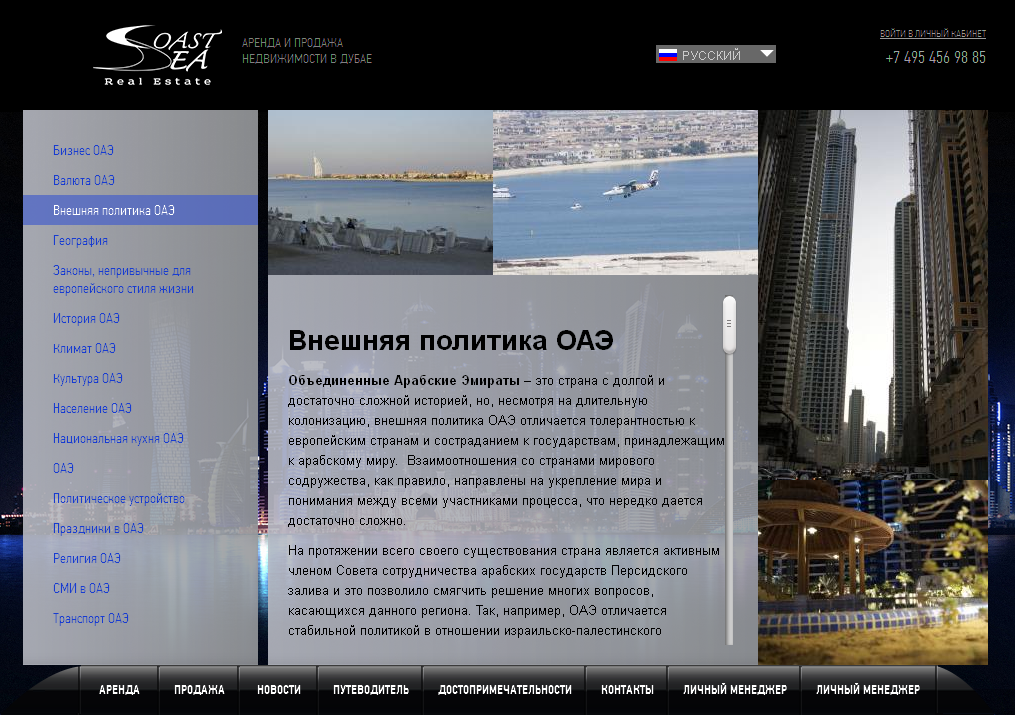
Task: Open Законы, непривычные для европейского стиля жизни
Action: click(123, 280)
